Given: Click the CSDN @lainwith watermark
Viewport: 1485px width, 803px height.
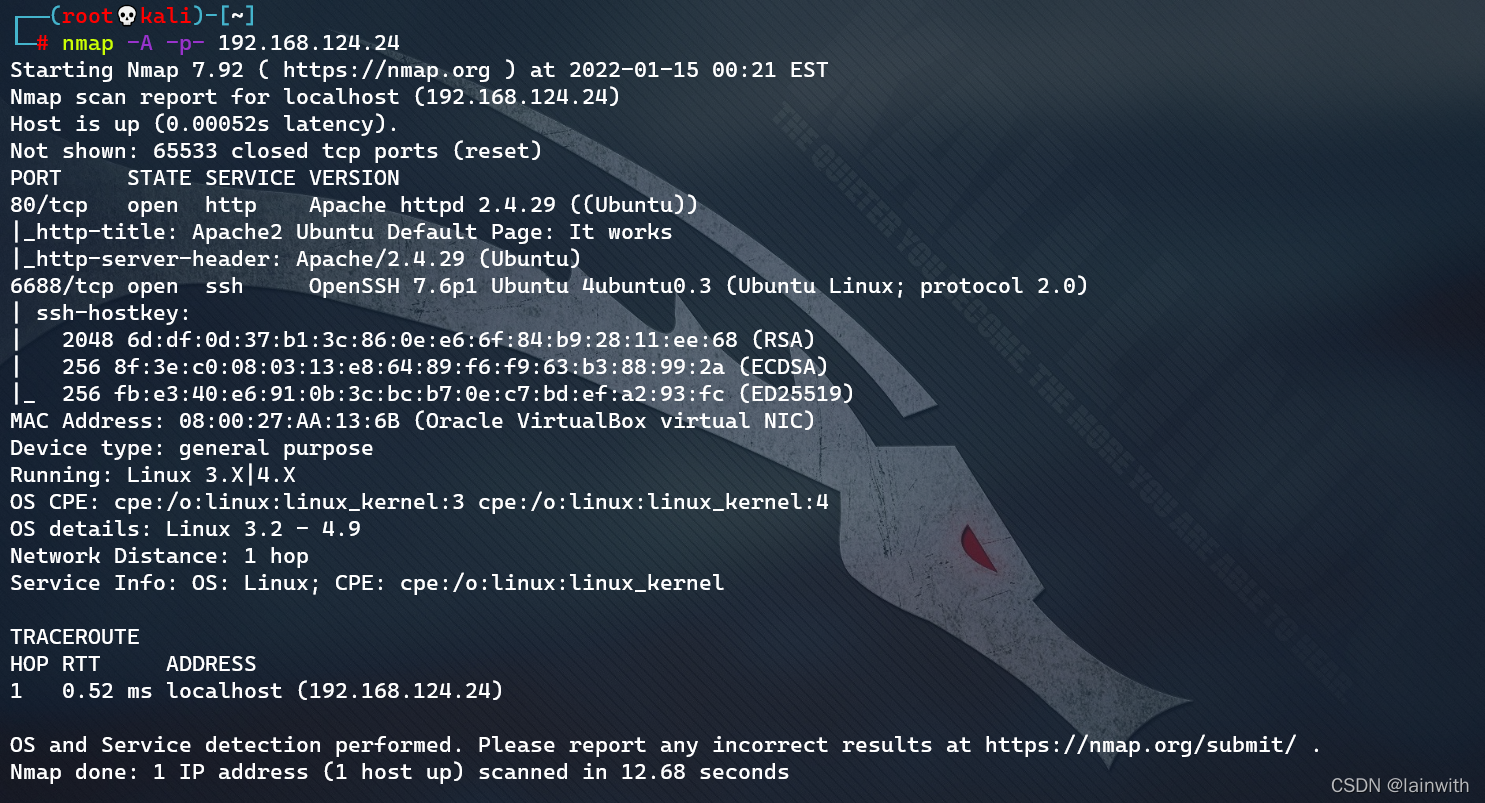Looking at the screenshot, I should pos(1402,786).
